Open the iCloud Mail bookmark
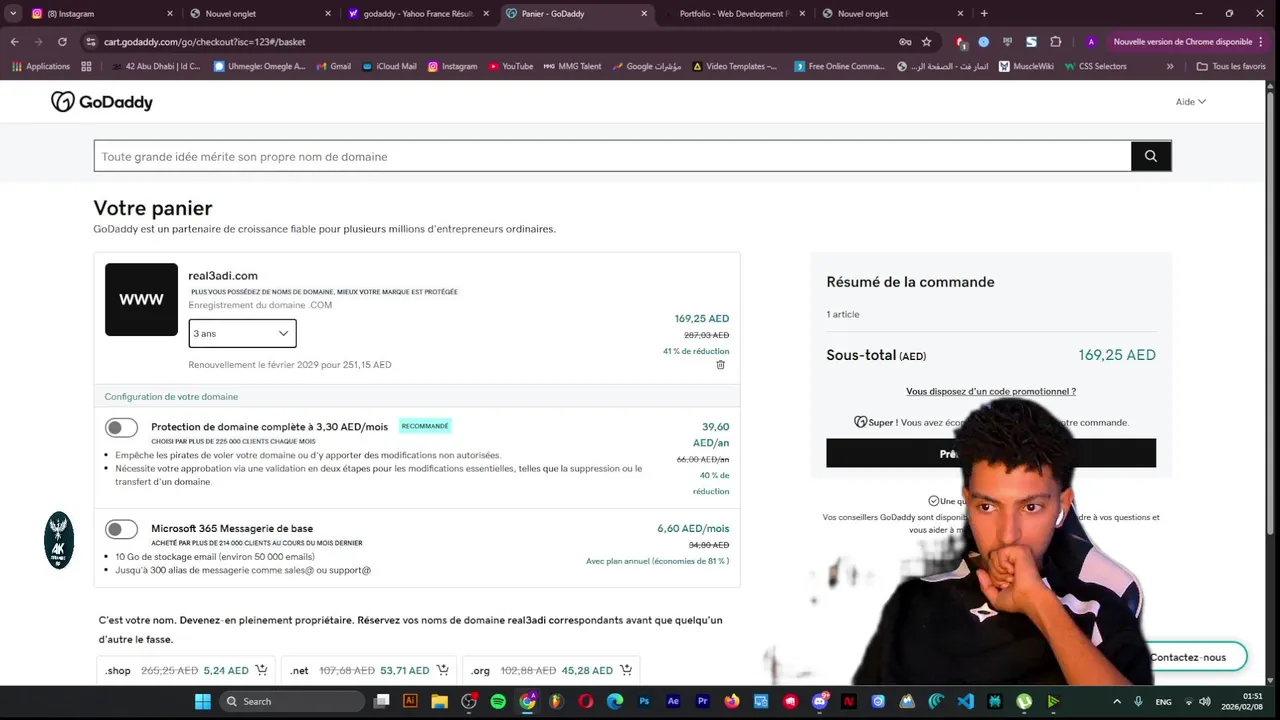 coord(389,66)
